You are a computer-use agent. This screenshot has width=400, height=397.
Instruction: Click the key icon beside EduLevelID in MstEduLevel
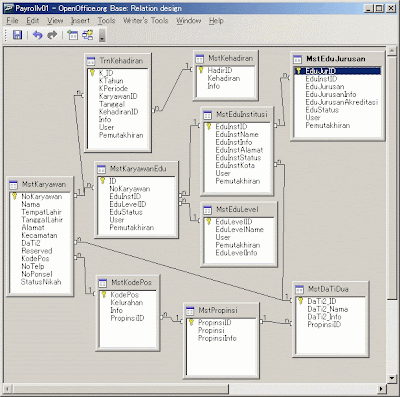click(209, 221)
